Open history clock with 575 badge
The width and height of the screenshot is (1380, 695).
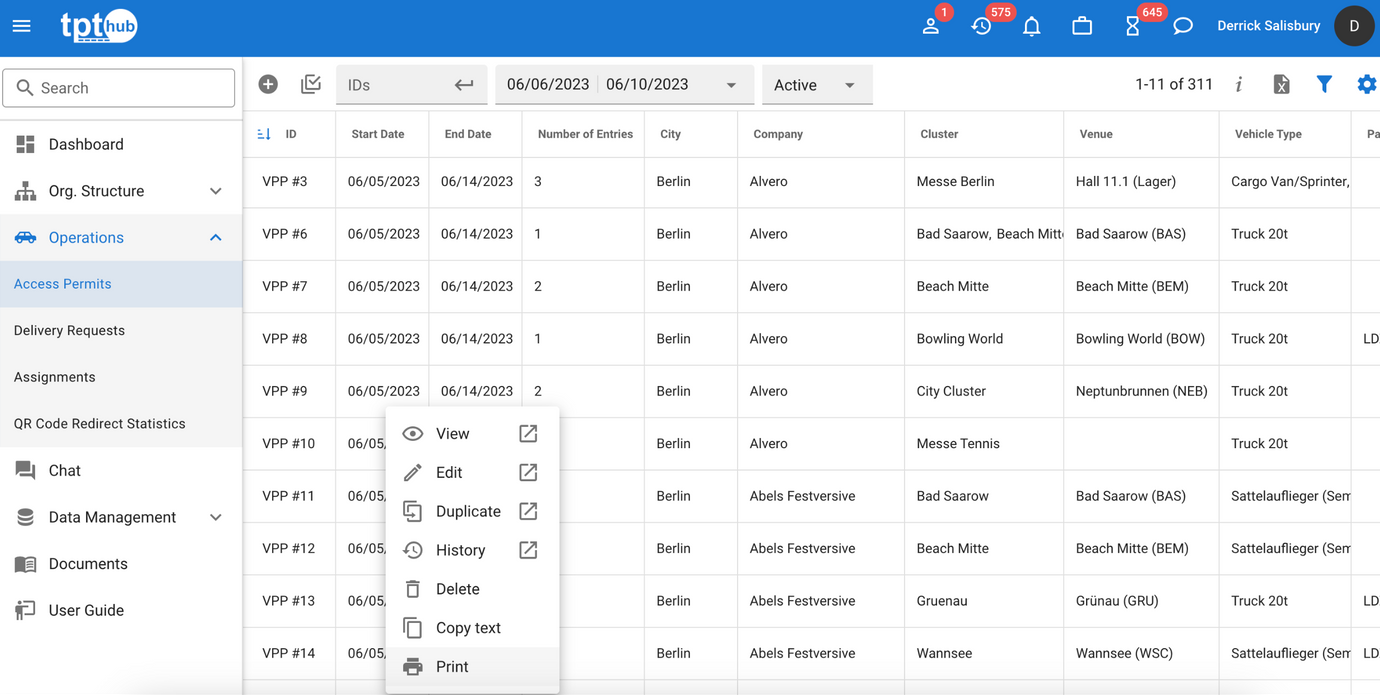[x=982, y=26]
